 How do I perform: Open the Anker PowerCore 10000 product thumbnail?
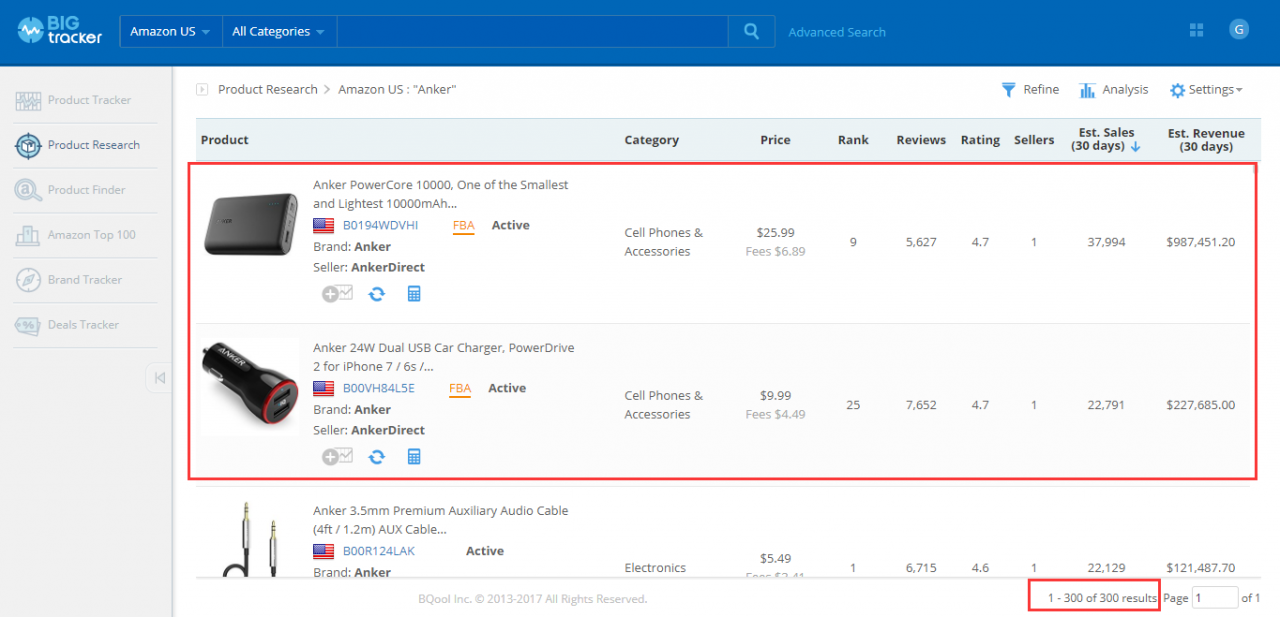250,224
